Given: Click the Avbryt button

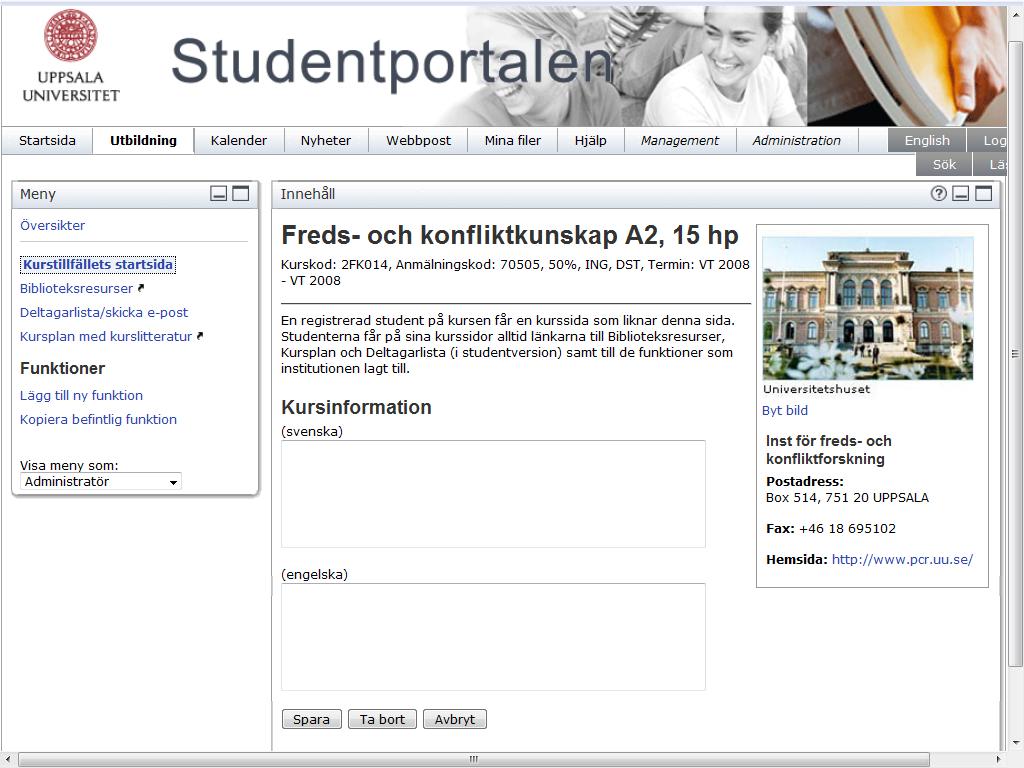Looking at the screenshot, I should click(x=455, y=719).
